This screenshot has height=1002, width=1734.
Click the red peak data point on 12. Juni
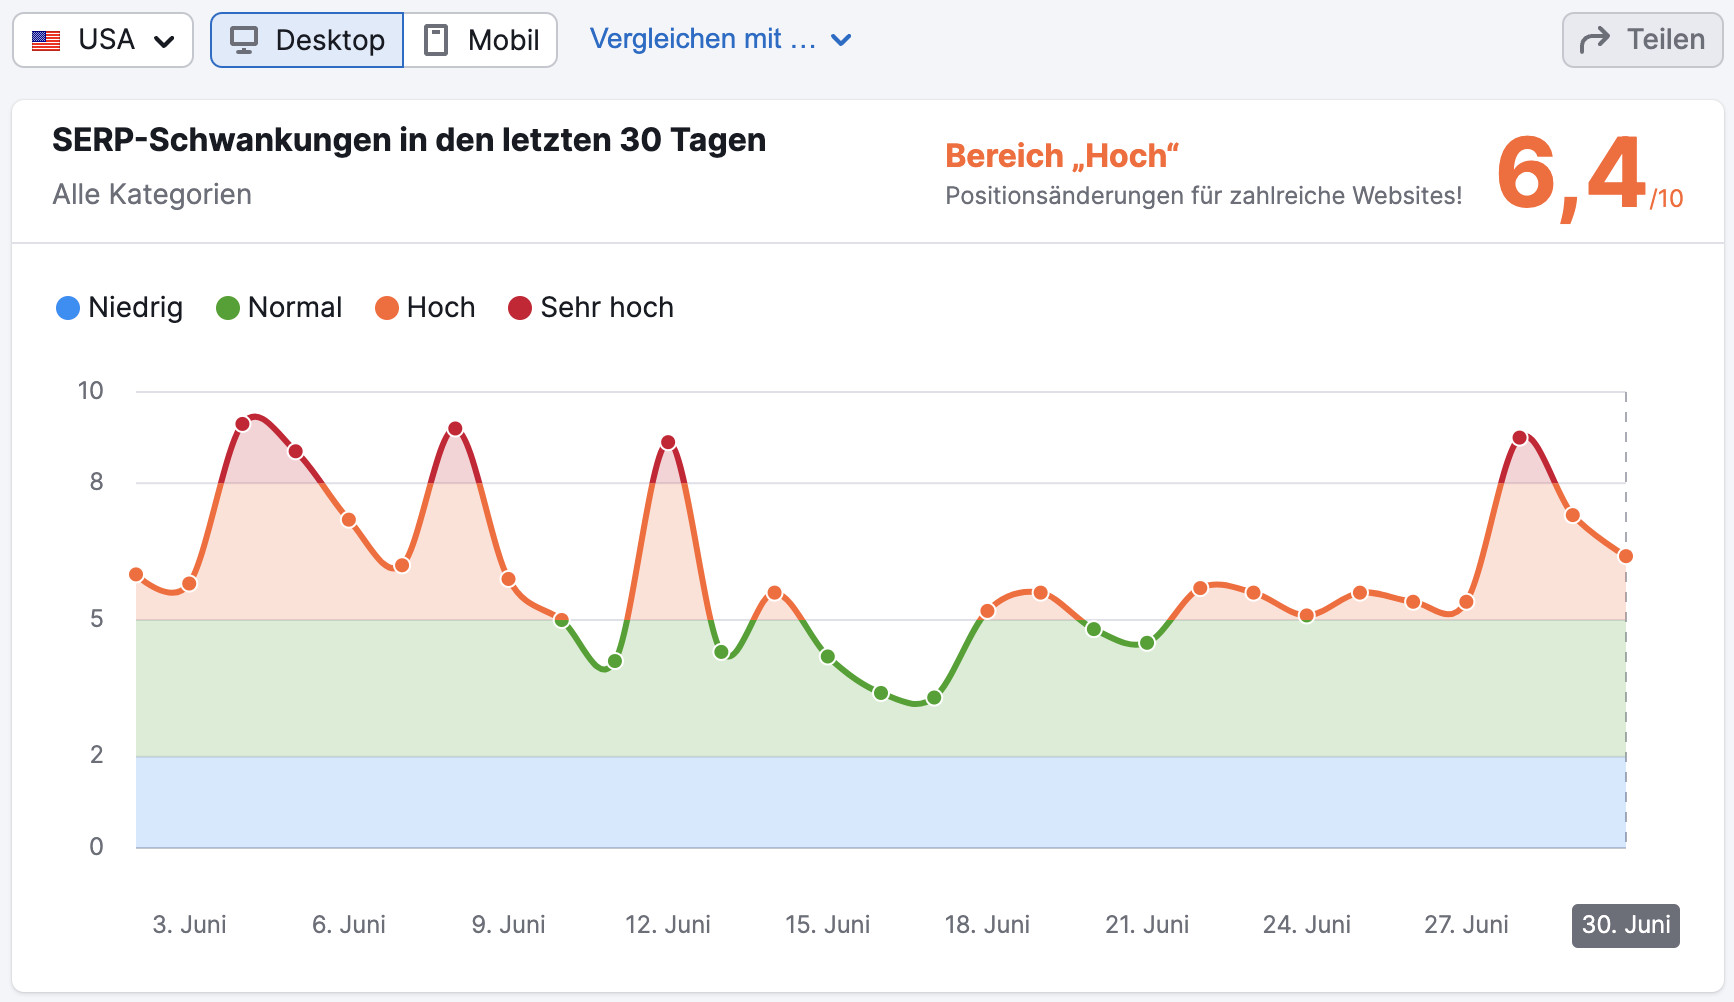tap(666, 441)
